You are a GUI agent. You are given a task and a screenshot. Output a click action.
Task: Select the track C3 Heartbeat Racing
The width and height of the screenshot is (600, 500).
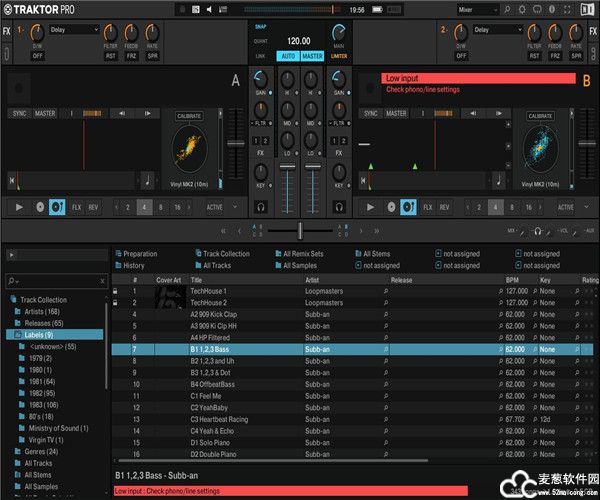[x=219, y=419]
